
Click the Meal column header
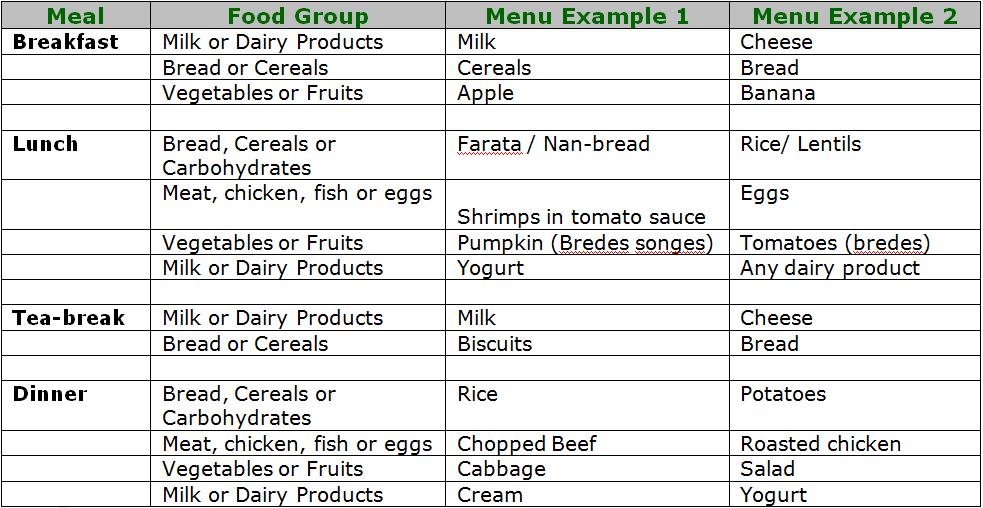pos(75,16)
